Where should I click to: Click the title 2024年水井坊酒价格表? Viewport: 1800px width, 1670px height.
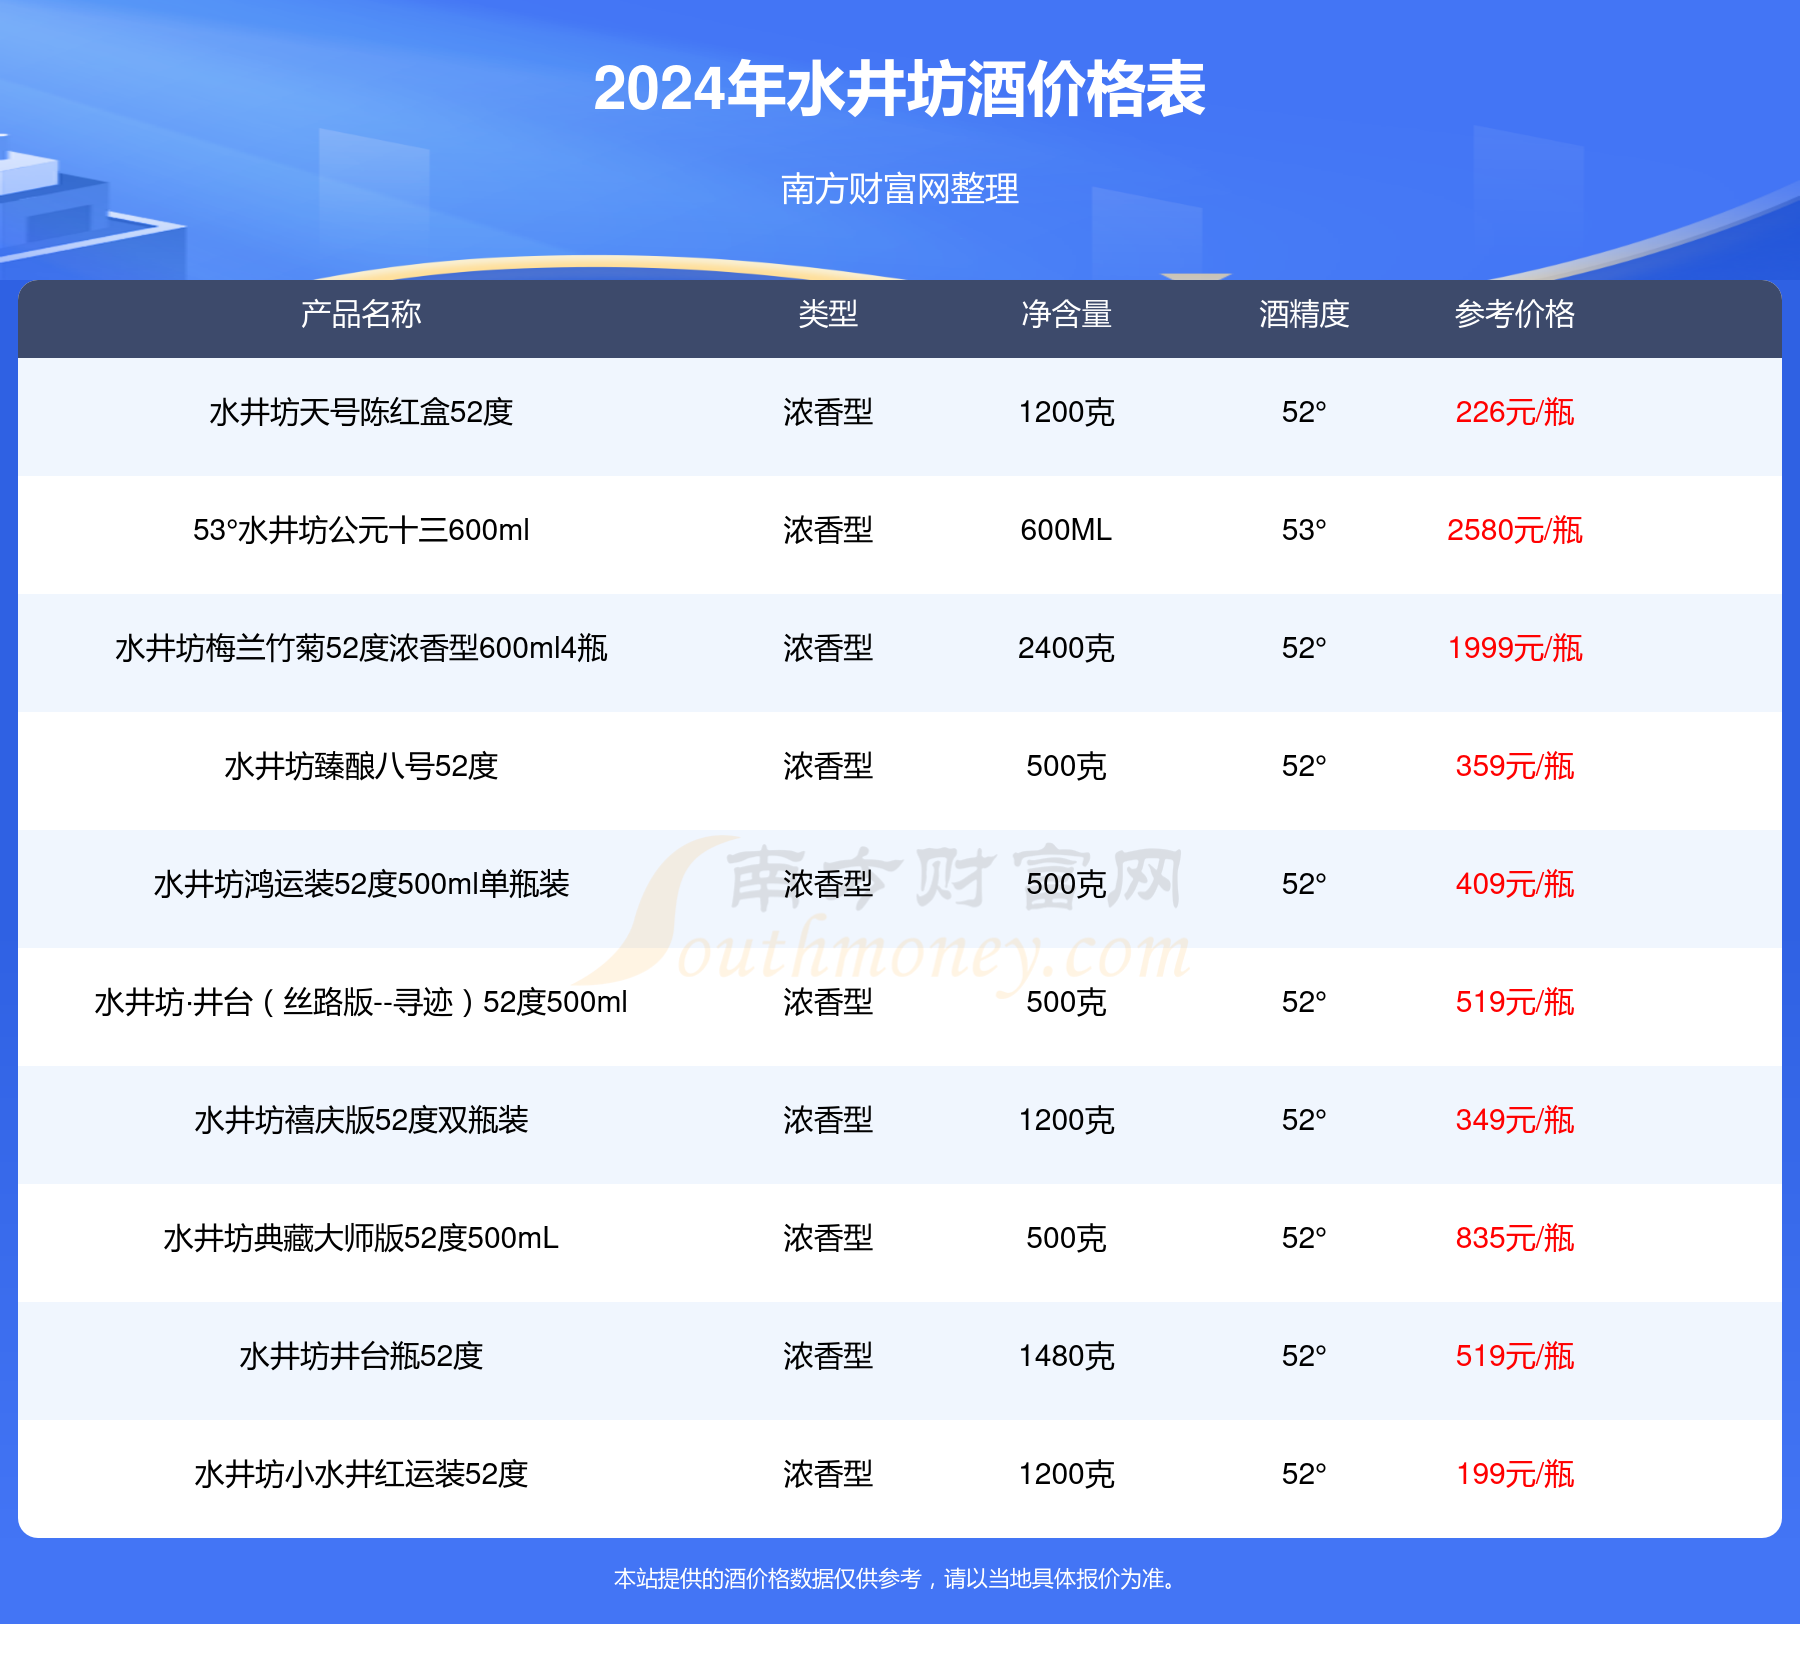tap(899, 89)
